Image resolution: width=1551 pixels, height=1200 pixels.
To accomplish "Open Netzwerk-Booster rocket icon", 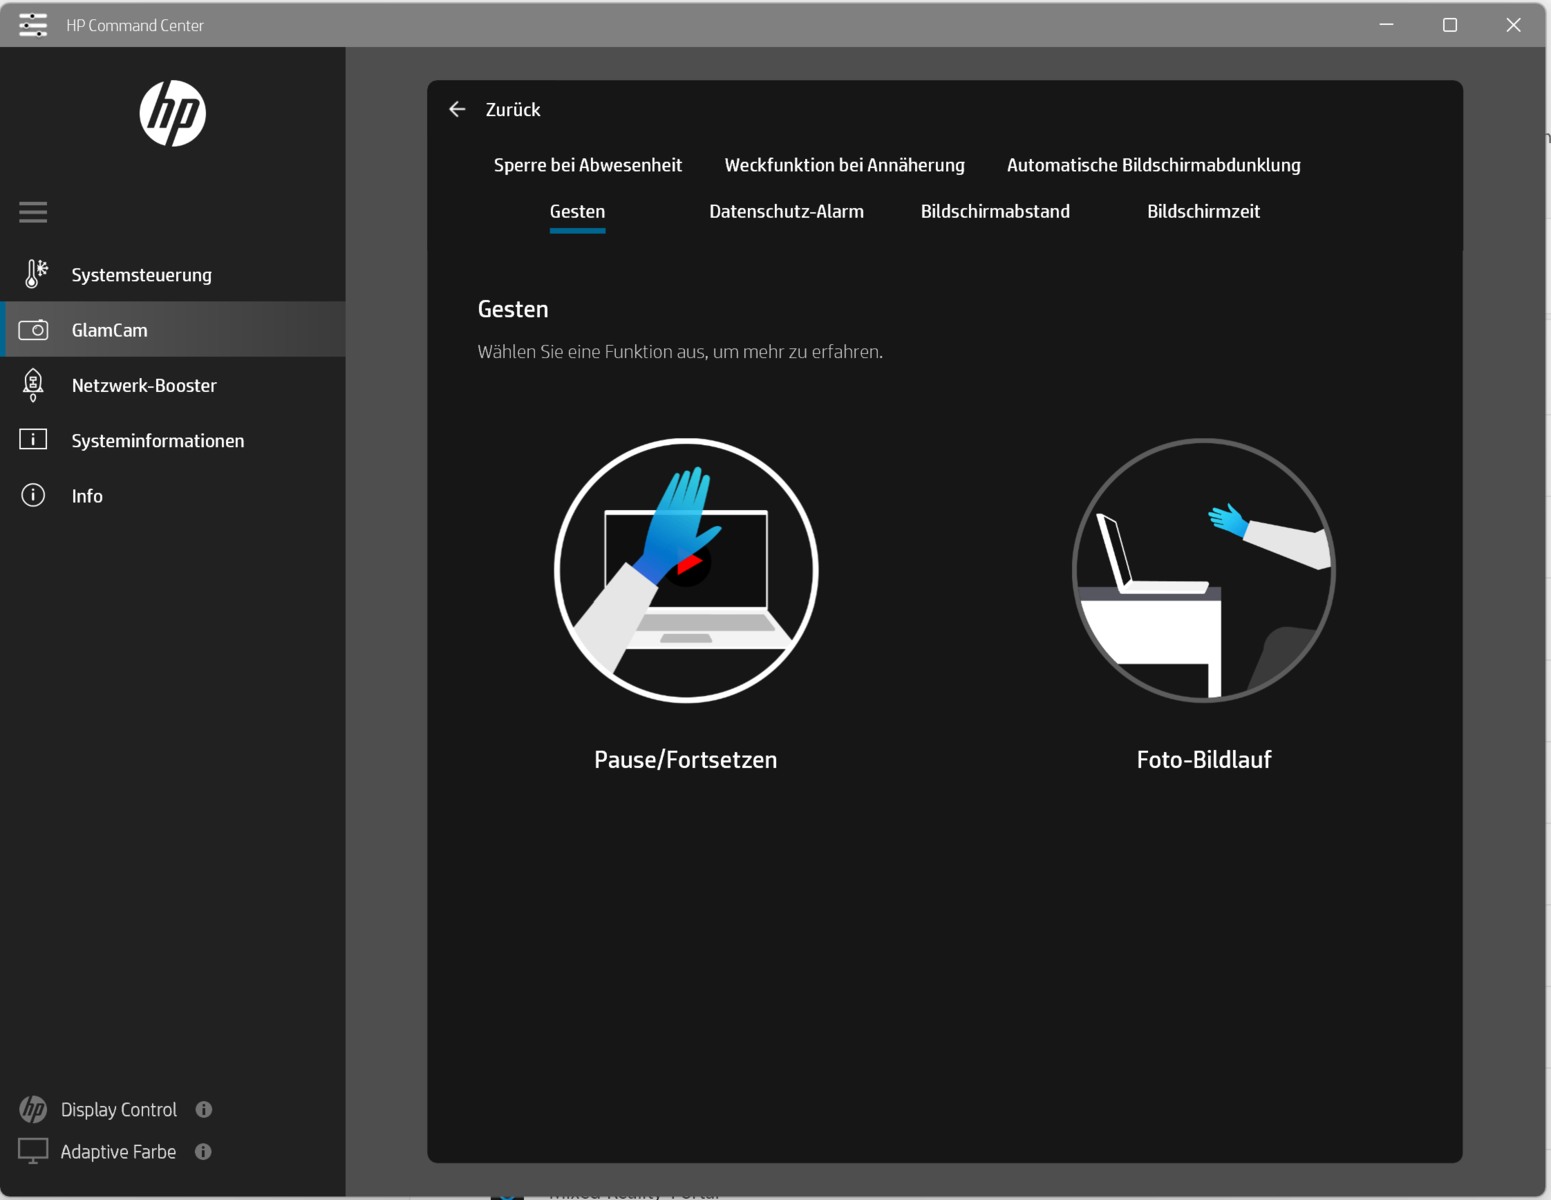I will [x=33, y=385].
